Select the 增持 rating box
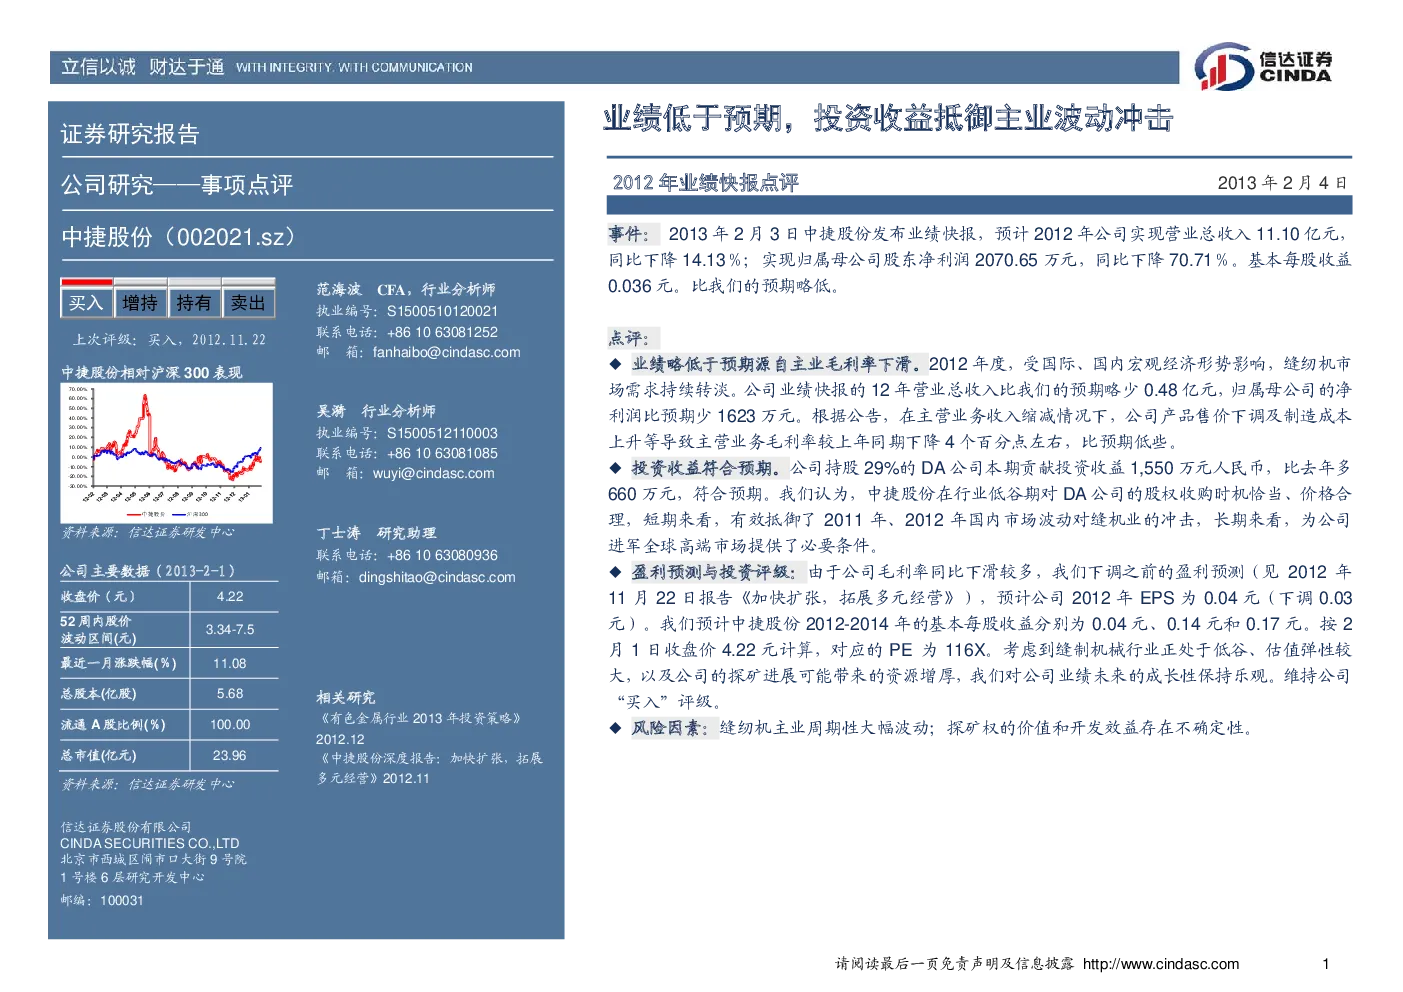Screen dimensions: 1403x992 [140, 303]
